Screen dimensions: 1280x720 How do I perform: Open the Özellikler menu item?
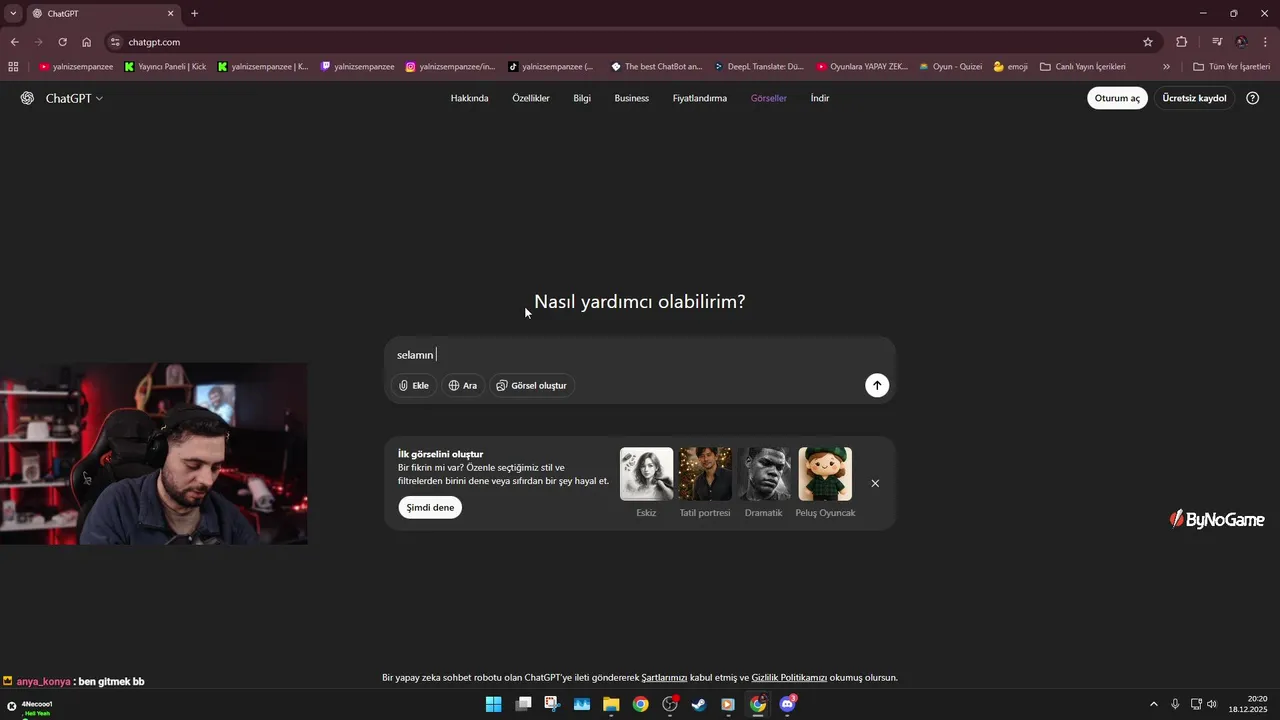[x=531, y=98]
